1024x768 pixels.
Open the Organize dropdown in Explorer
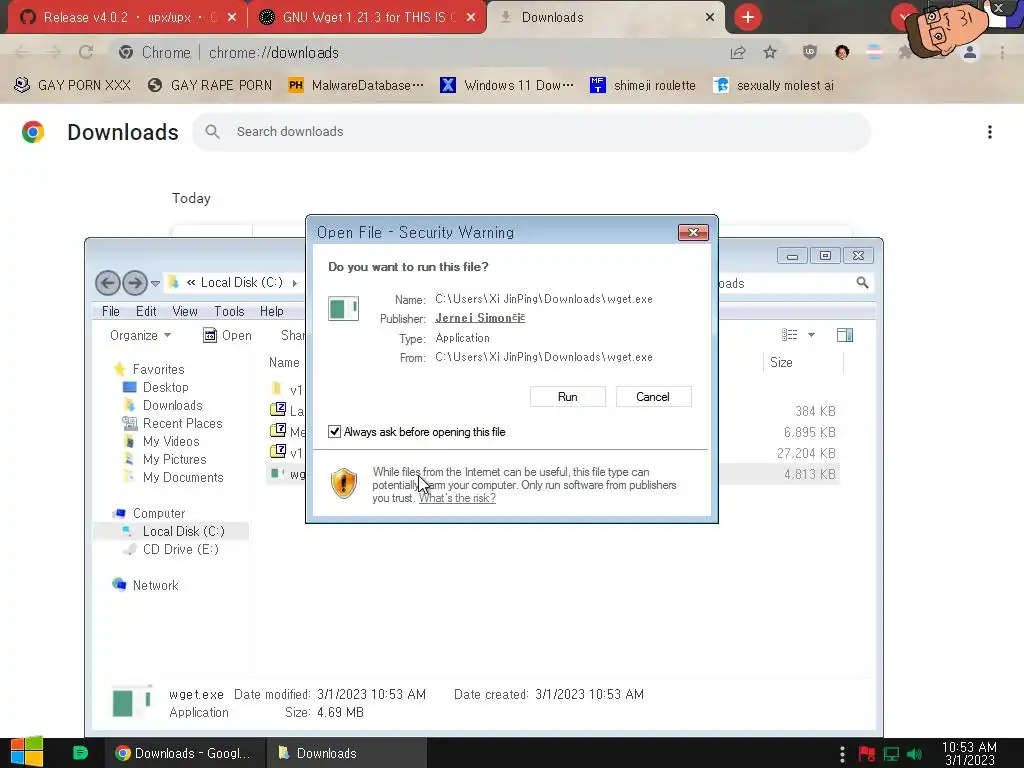pyautogui.click(x=140, y=336)
